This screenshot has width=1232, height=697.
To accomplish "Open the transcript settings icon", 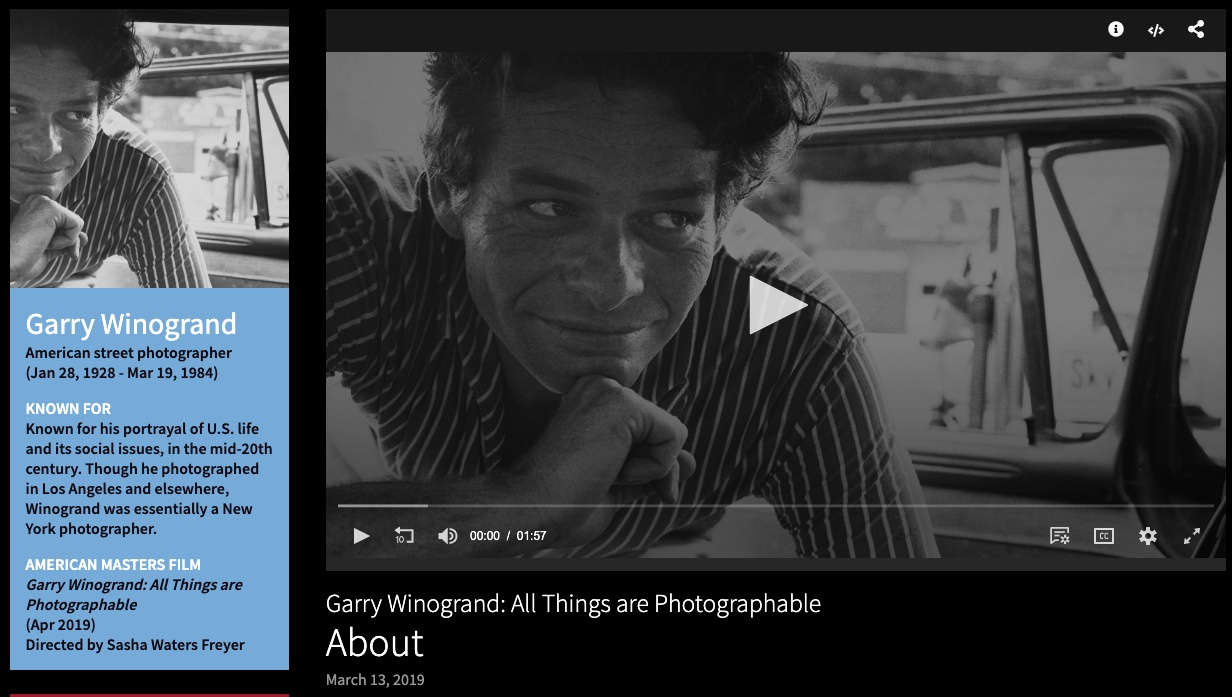I will tap(1059, 537).
